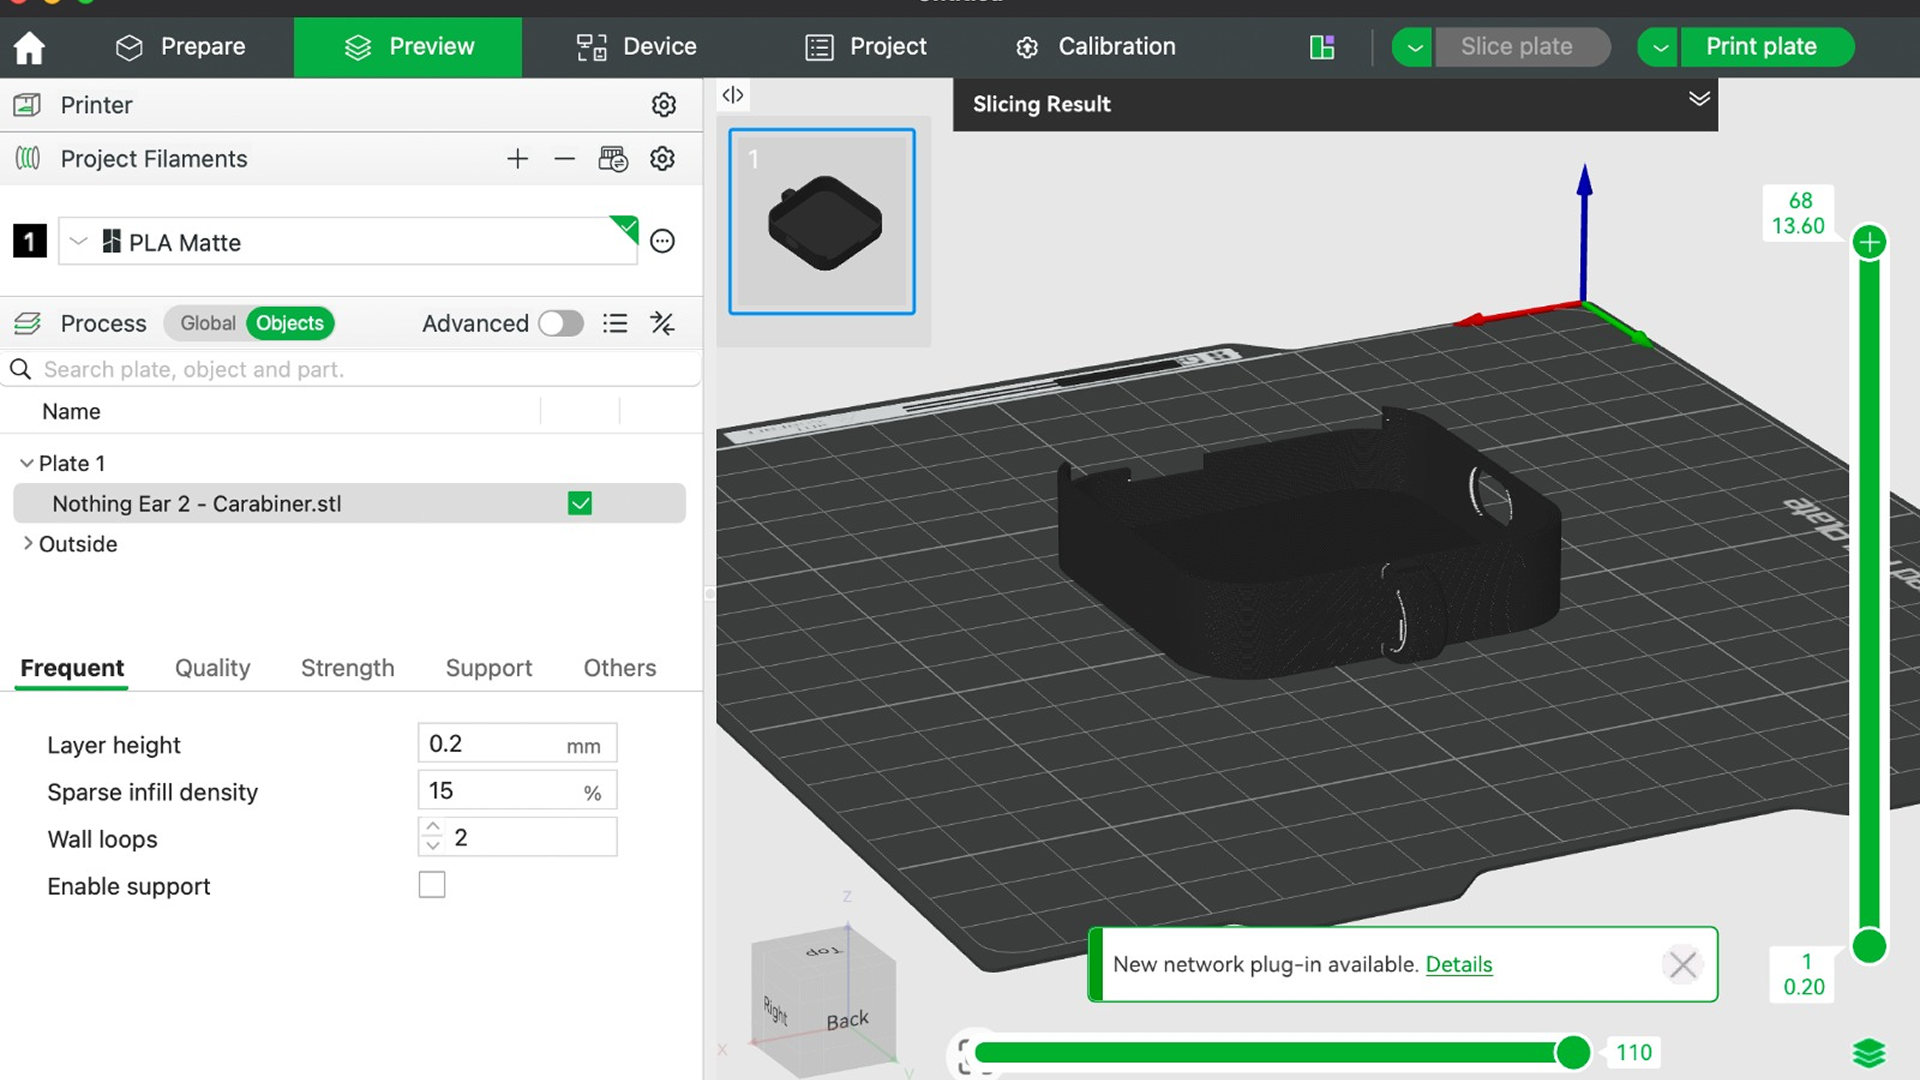Screen dimensions: 1920x1080
Task: Open PLA Matte filament options menu
Action: coord(662,241)
